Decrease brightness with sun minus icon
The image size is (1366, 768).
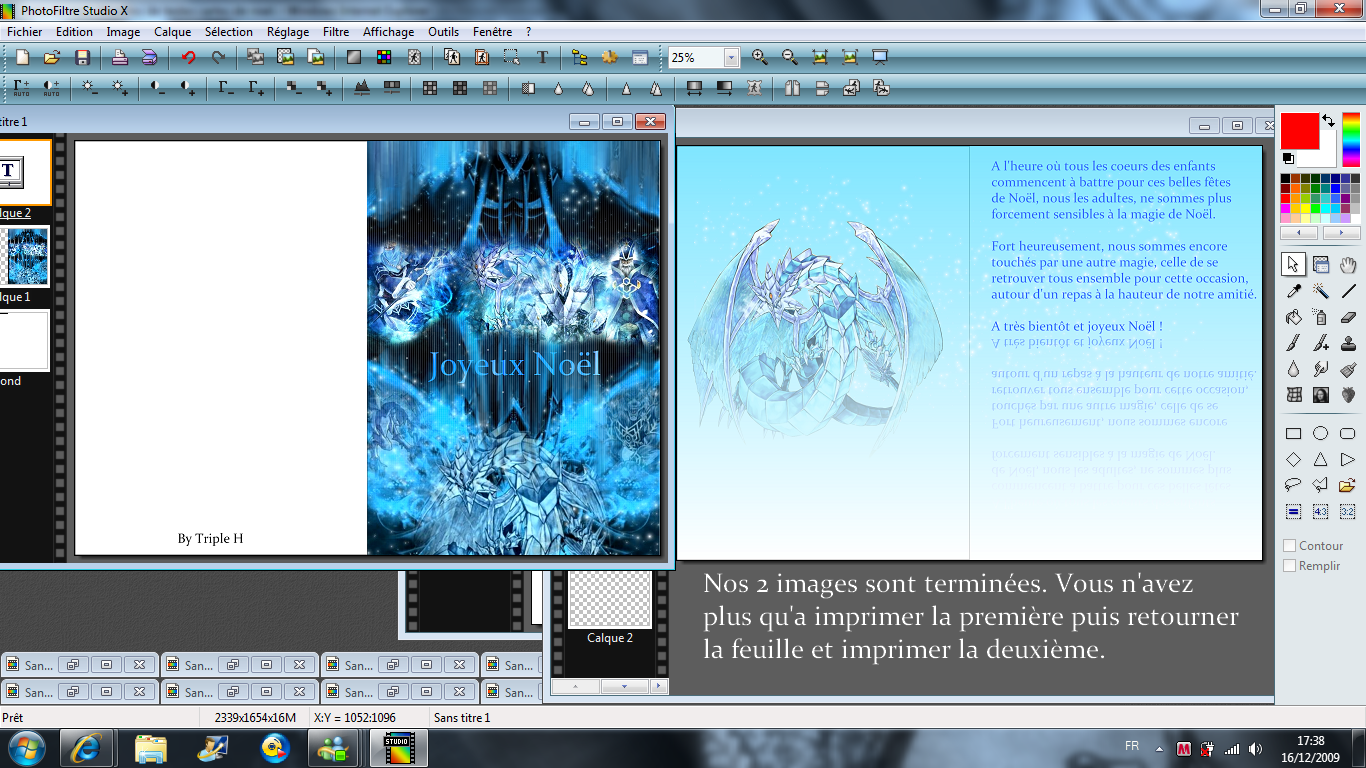click(90, 88)
